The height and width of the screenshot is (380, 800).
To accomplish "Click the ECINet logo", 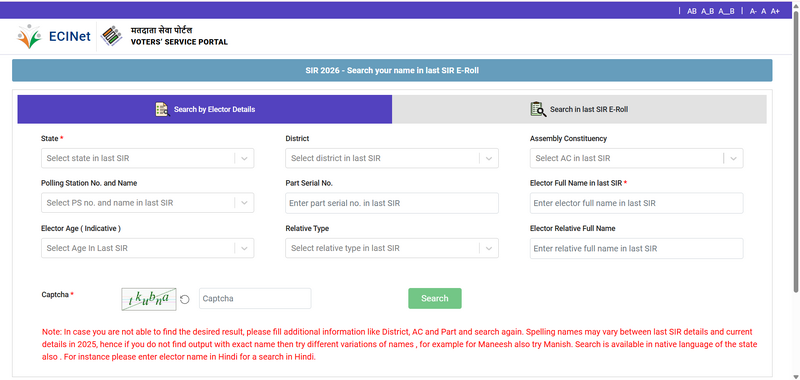I will click(54, 36).
